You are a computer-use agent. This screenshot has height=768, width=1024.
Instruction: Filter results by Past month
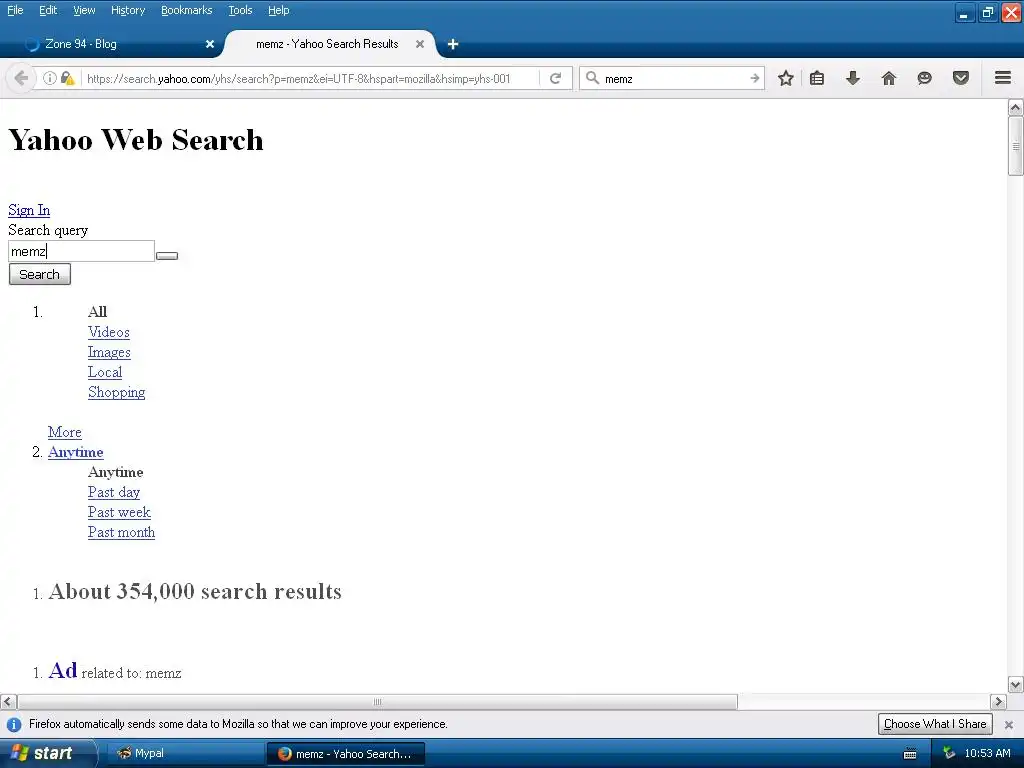point(121,532)
